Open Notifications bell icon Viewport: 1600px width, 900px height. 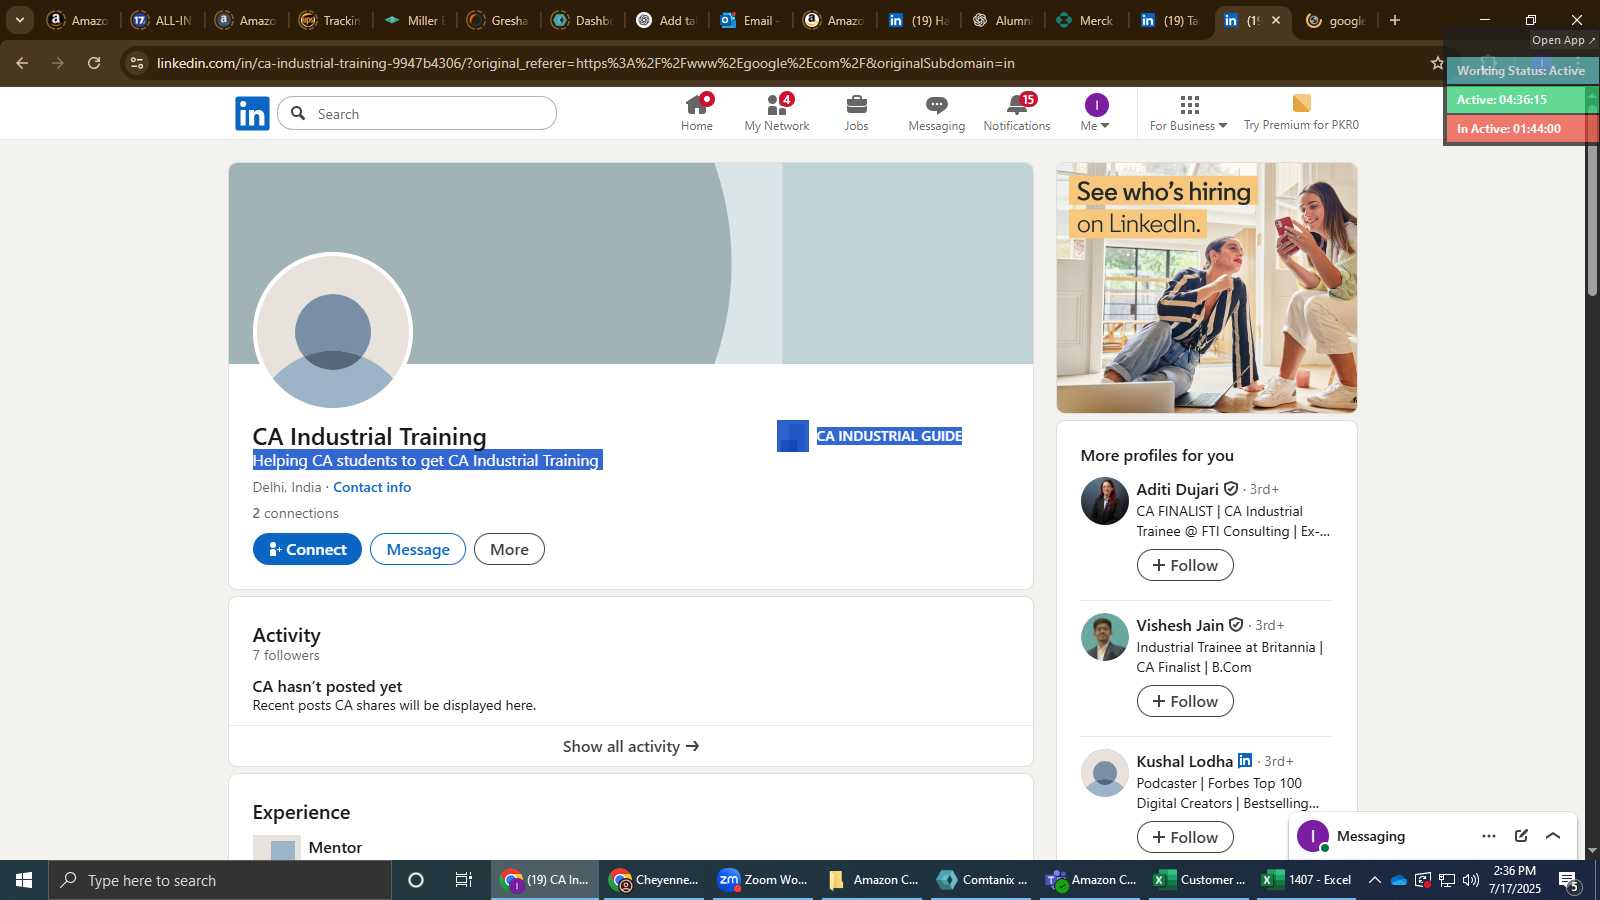1017,113
